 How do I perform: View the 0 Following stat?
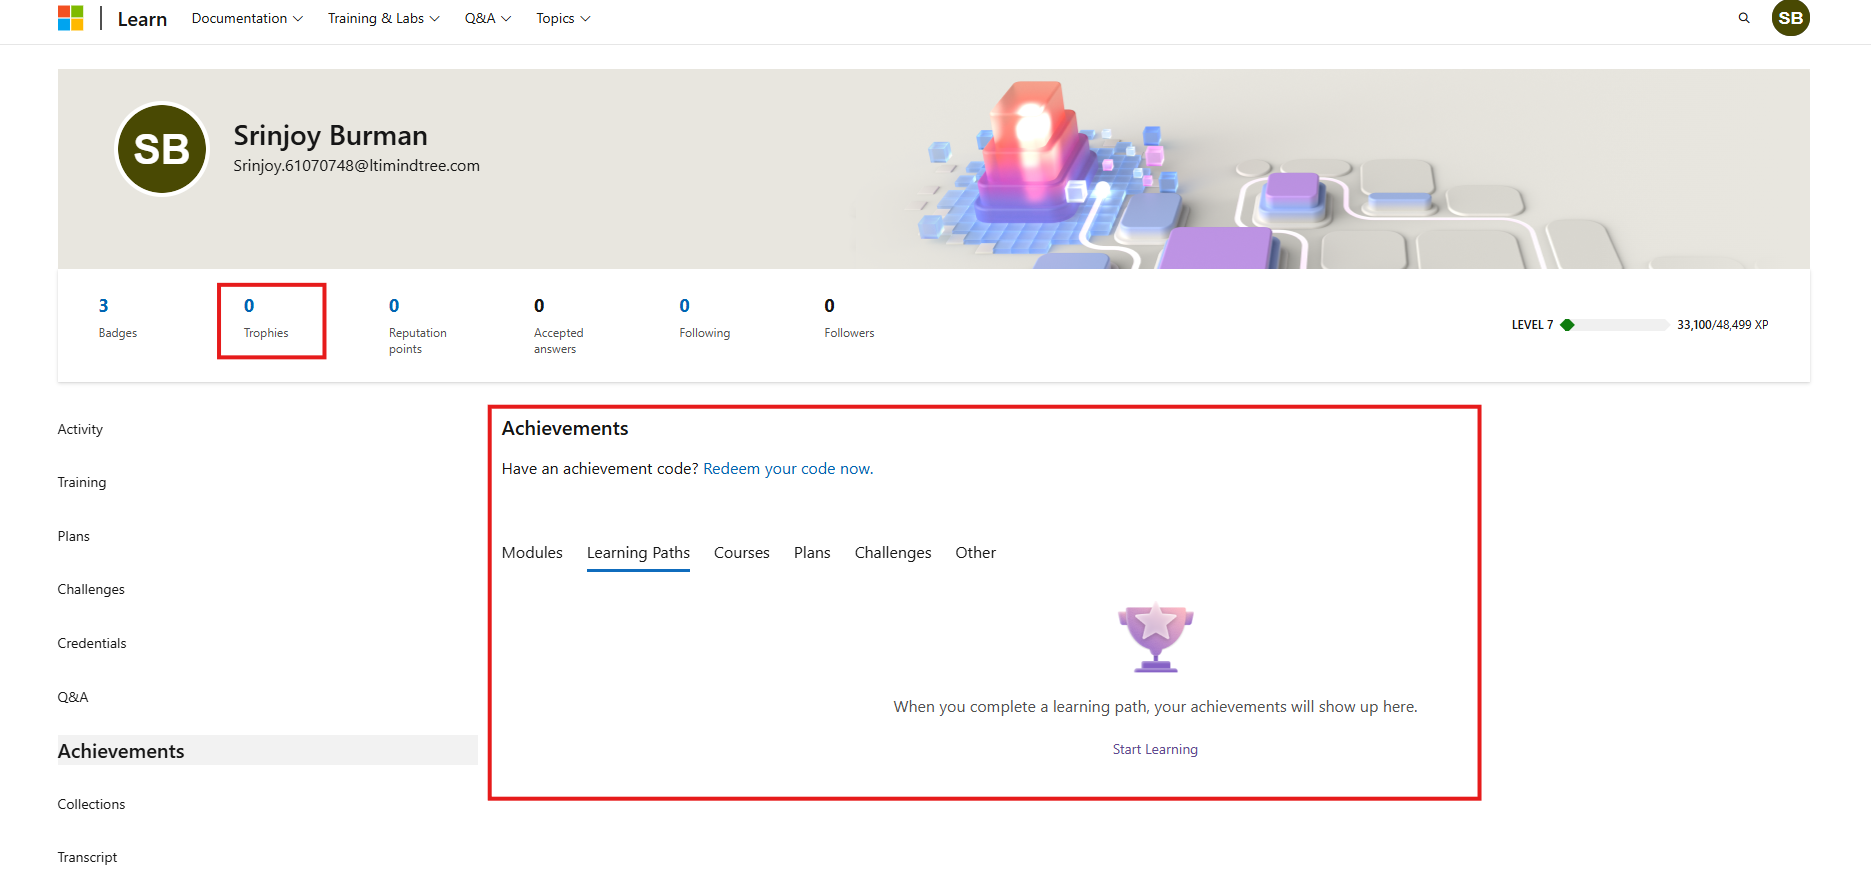coord(705,319)
